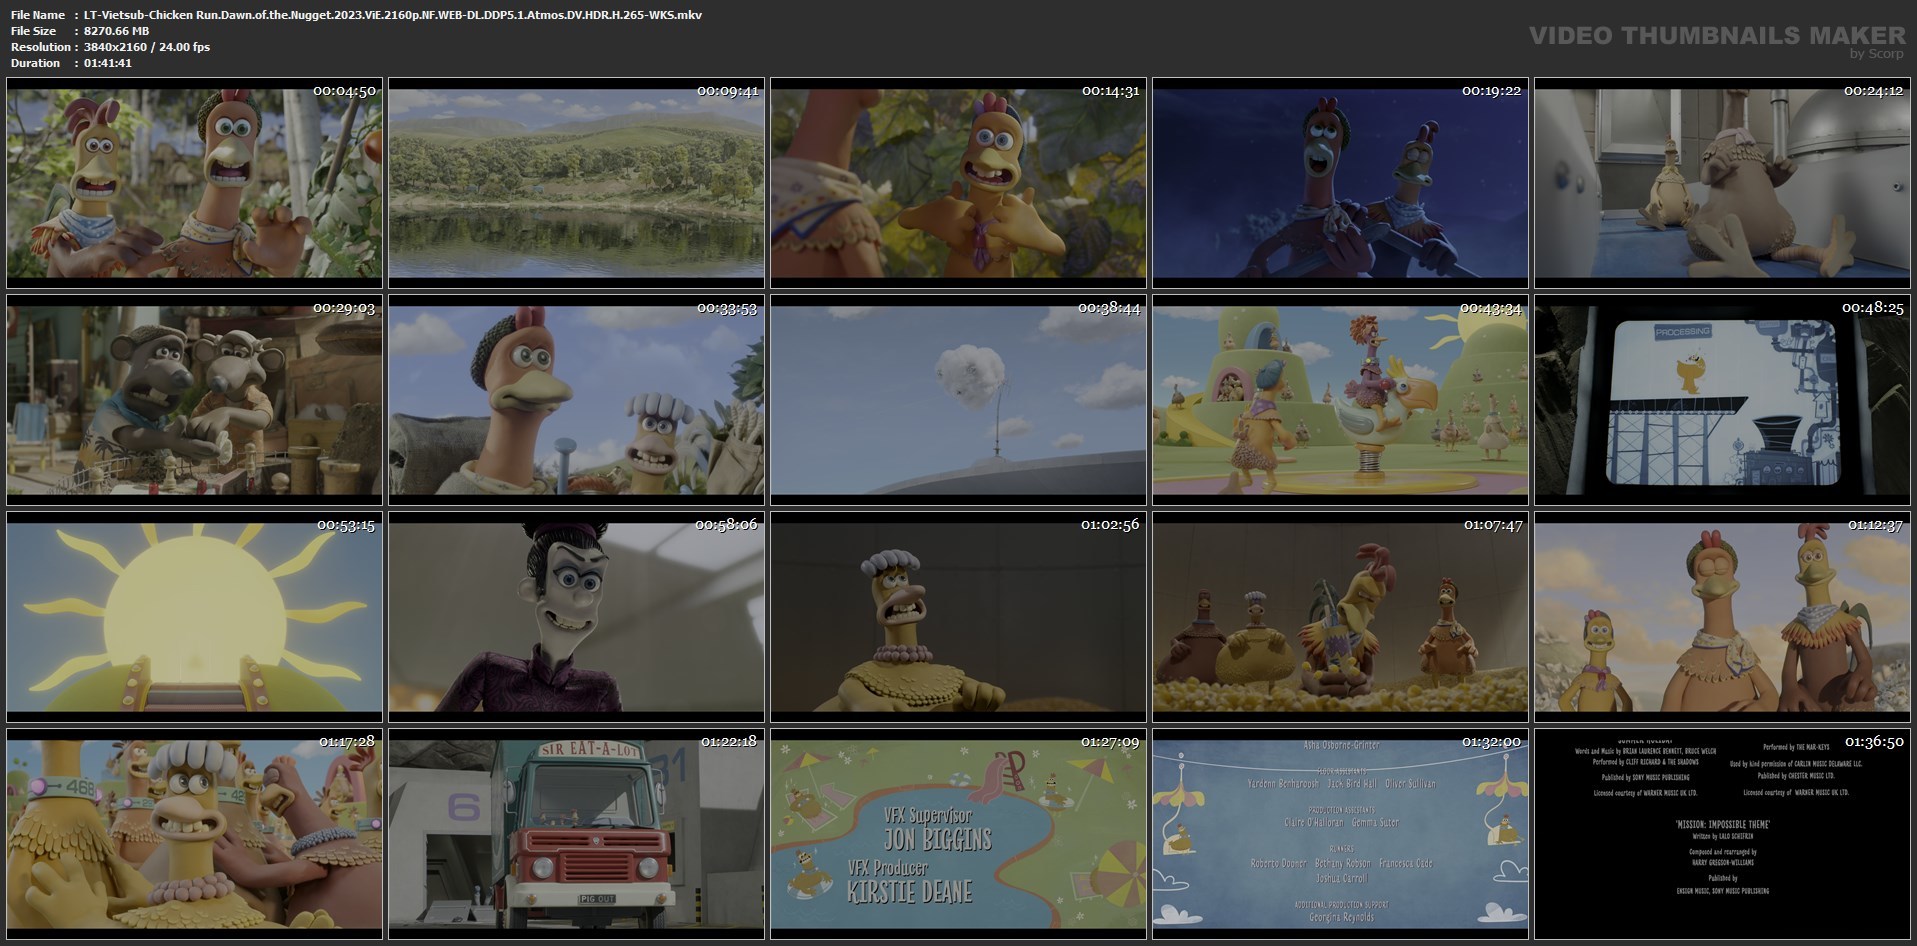
Task: Select the sun thumbnail at 00:53:15
Action: click(x=194, y=617)
